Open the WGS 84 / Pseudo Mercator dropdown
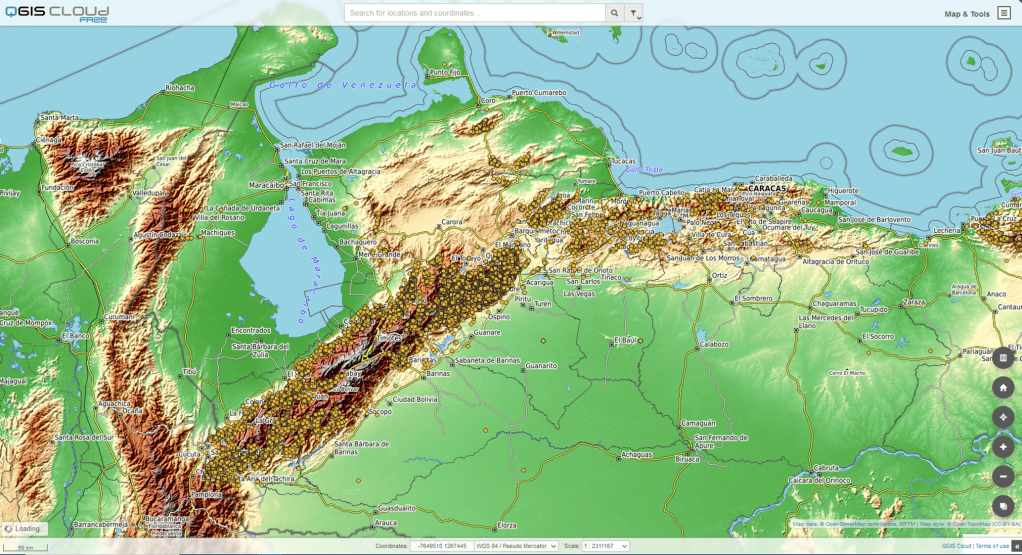 pos(516,546)
